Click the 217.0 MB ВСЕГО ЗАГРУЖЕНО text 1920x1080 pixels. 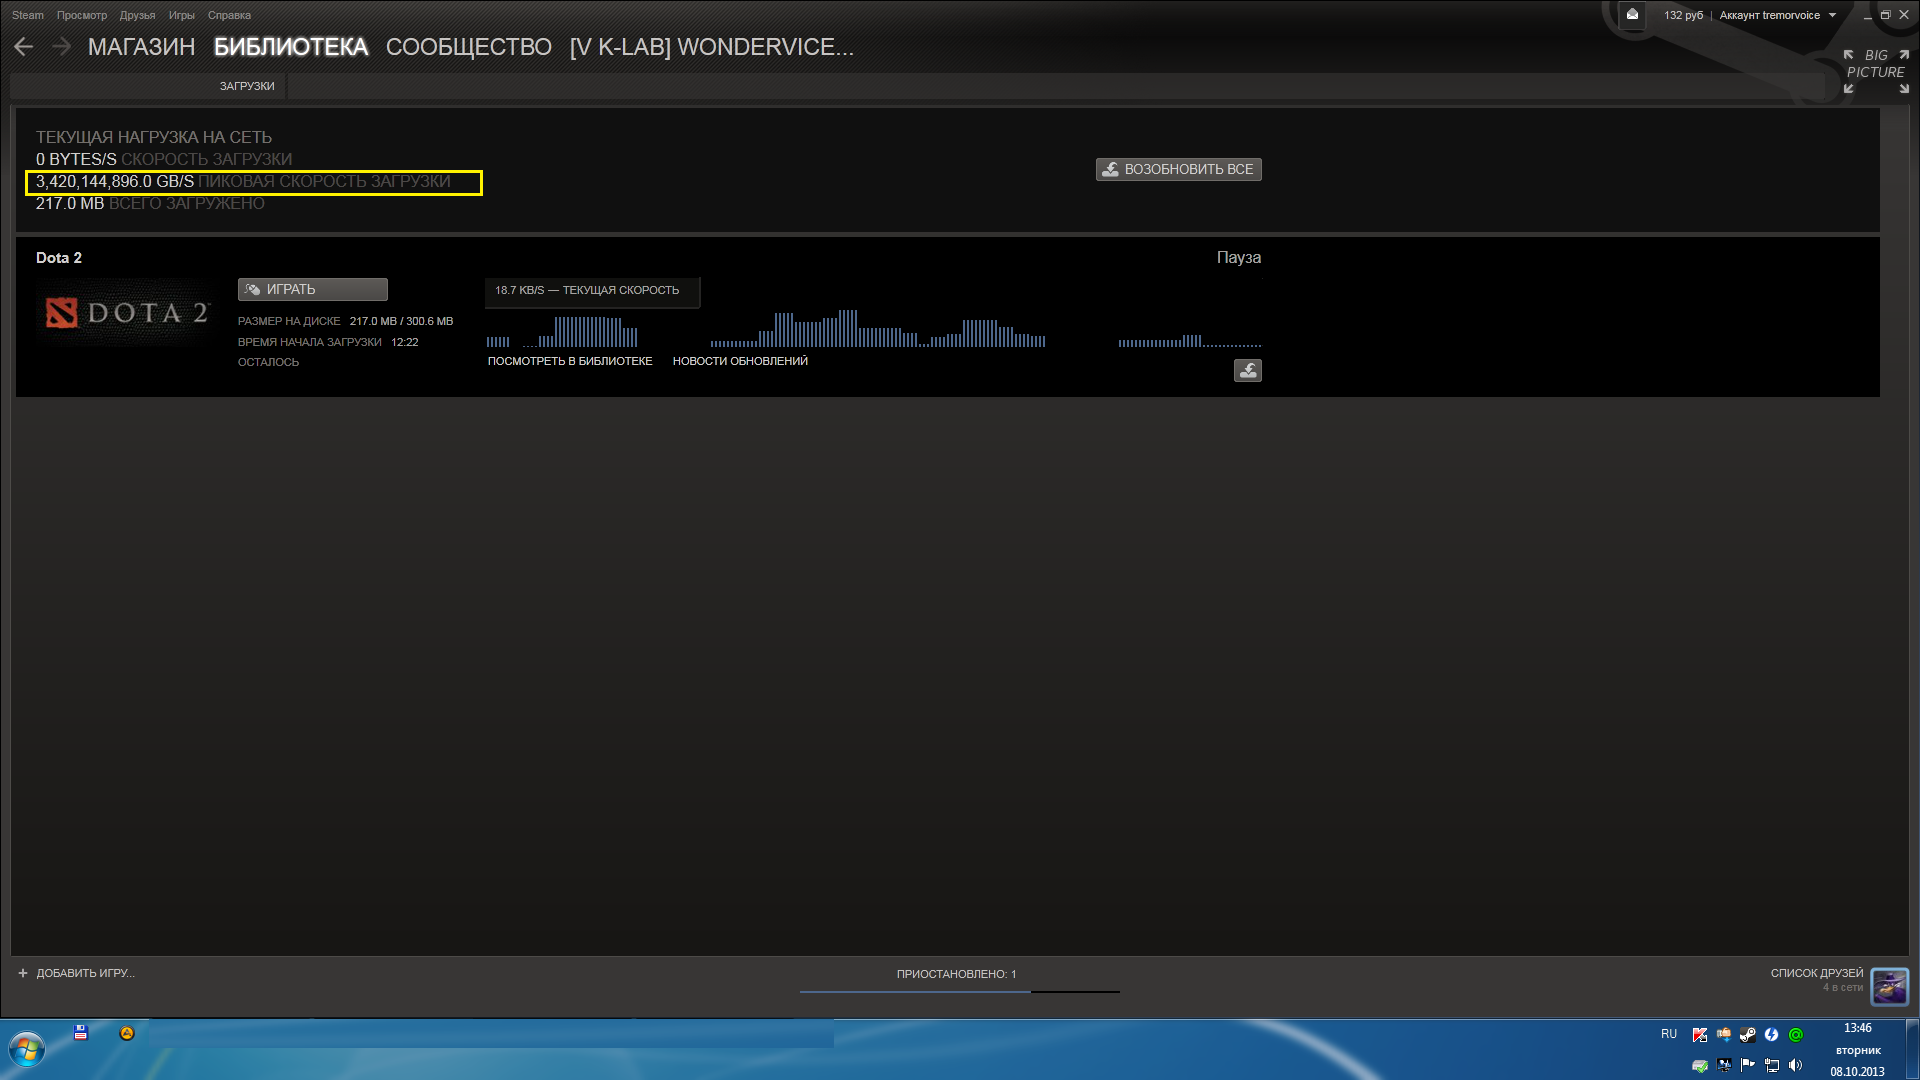coord(150,204)
